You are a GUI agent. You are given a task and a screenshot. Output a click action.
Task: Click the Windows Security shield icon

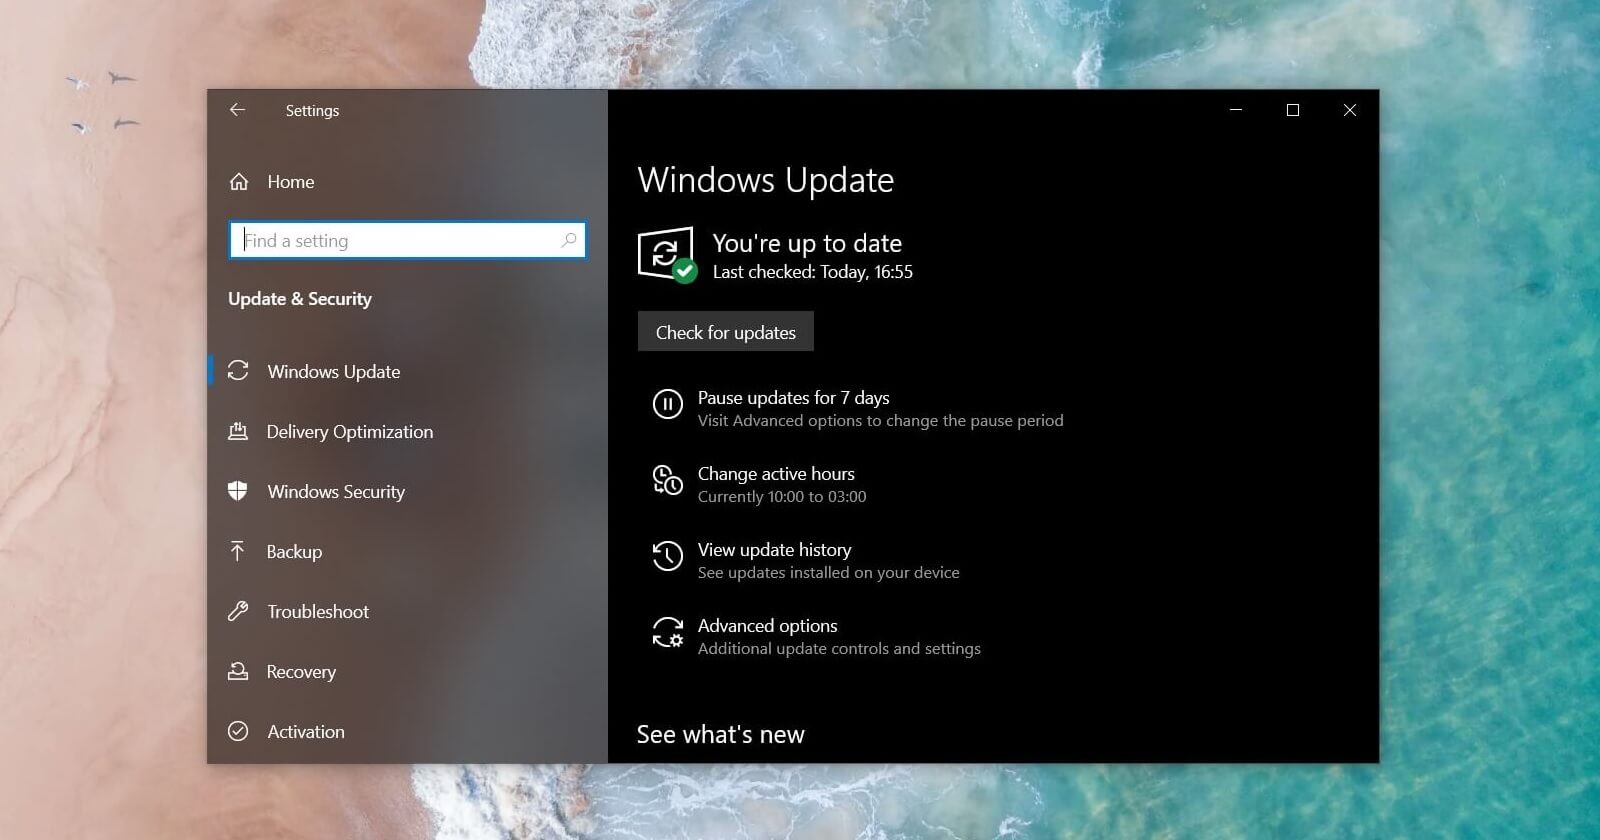(238, 491)
